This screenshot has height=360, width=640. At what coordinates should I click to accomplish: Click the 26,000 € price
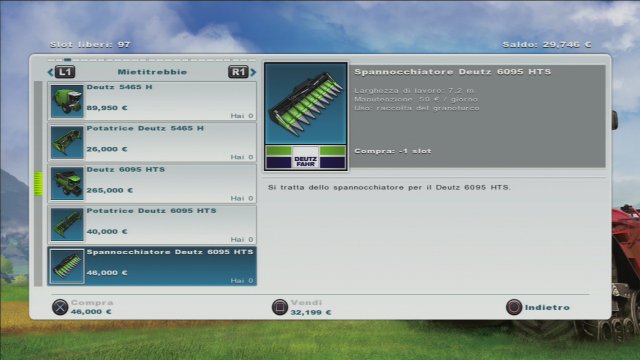click(x=107, y=149)
